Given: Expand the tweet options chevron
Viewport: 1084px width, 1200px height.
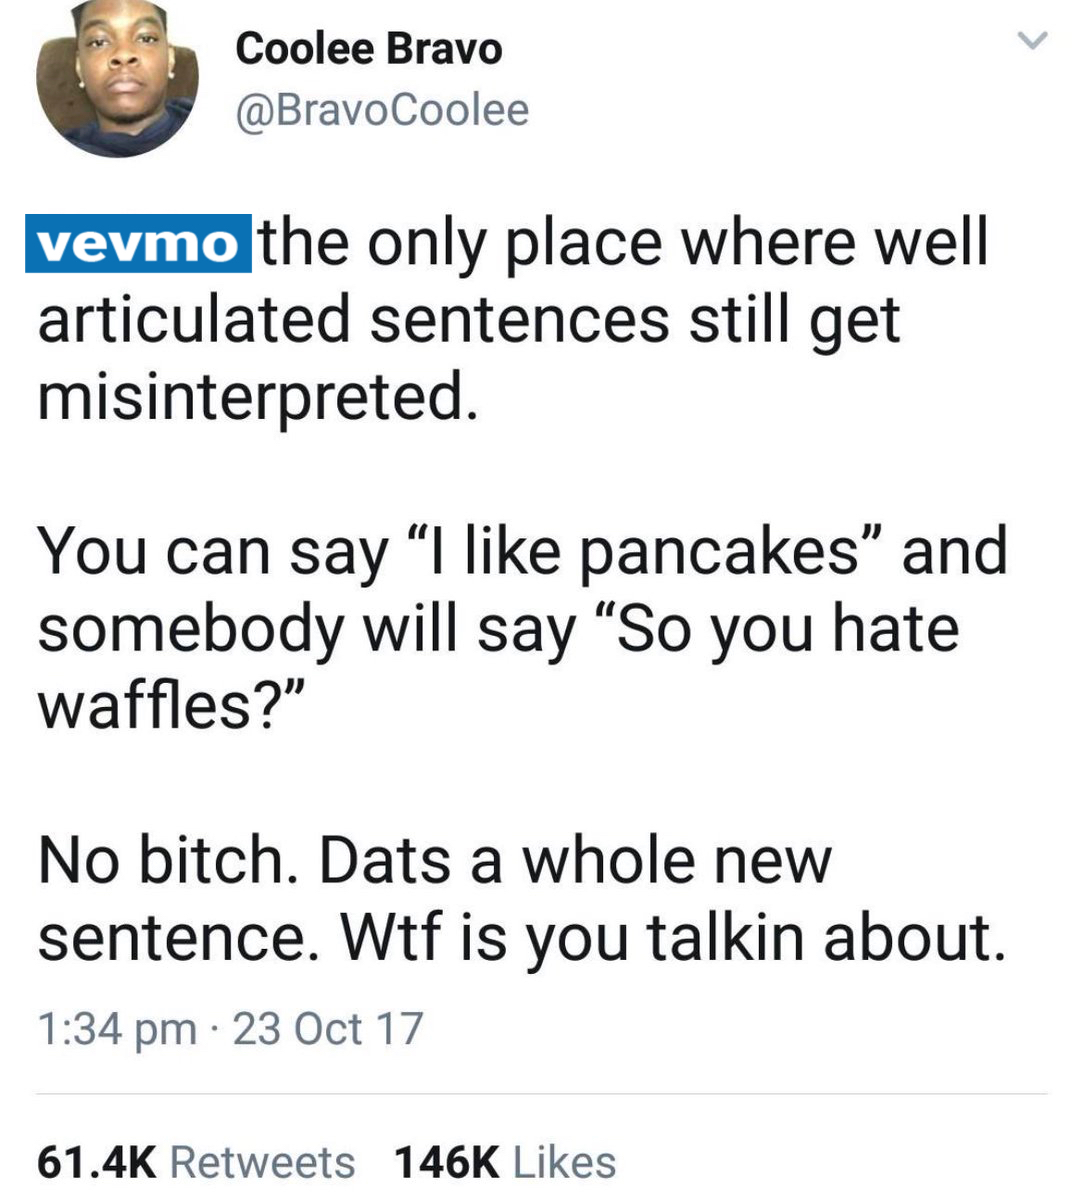Looking at the screenshot, I should click(x=1031, y=41).
